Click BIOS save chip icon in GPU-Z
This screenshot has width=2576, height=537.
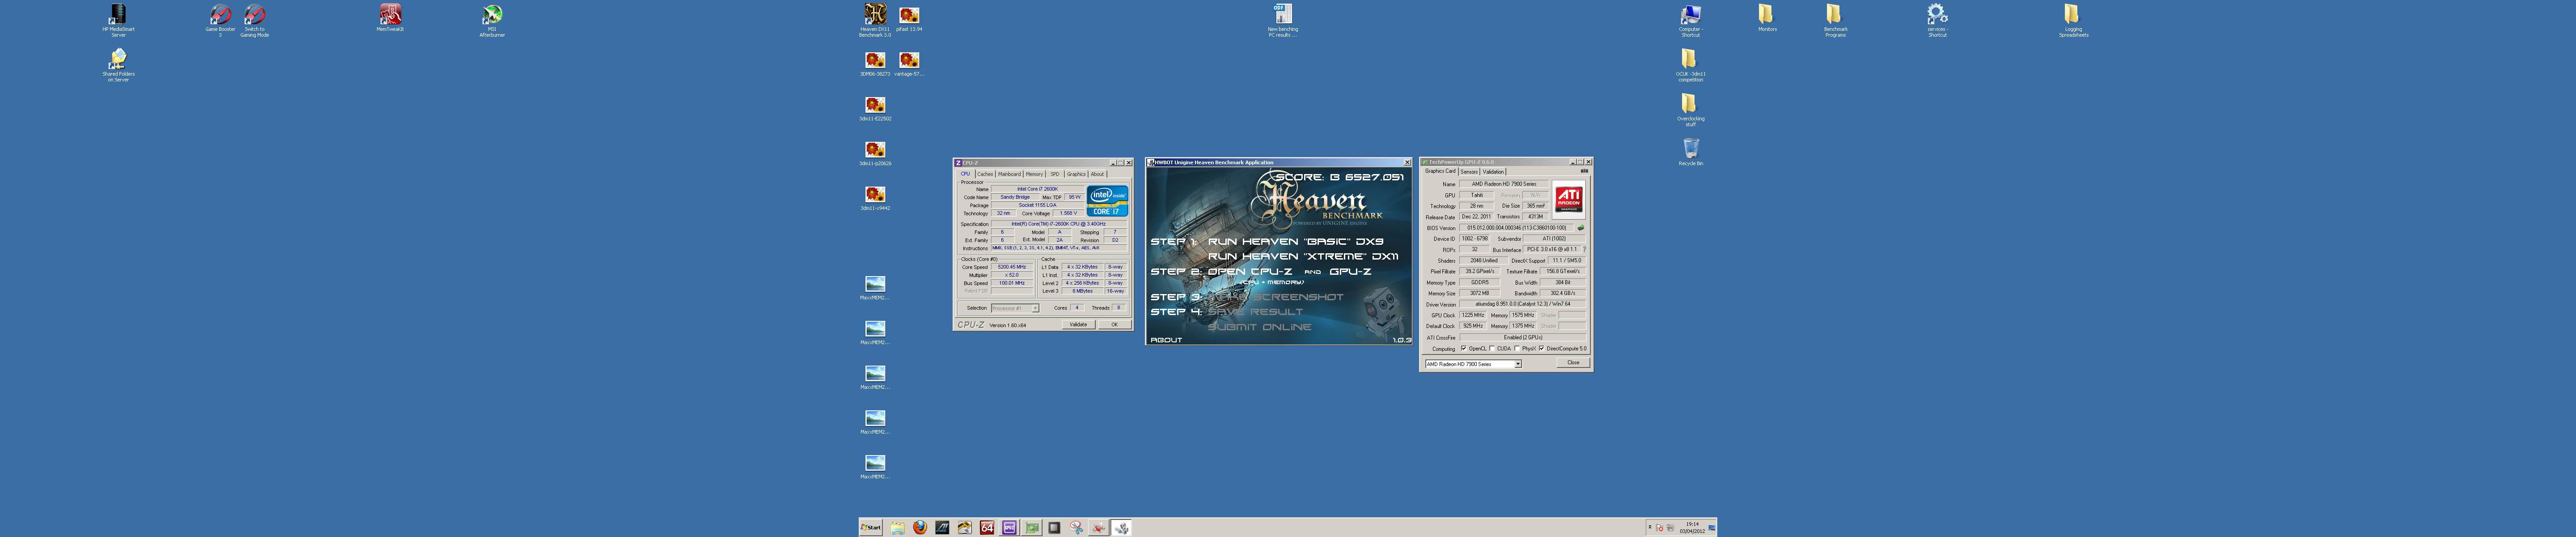tap(1581, 228)
